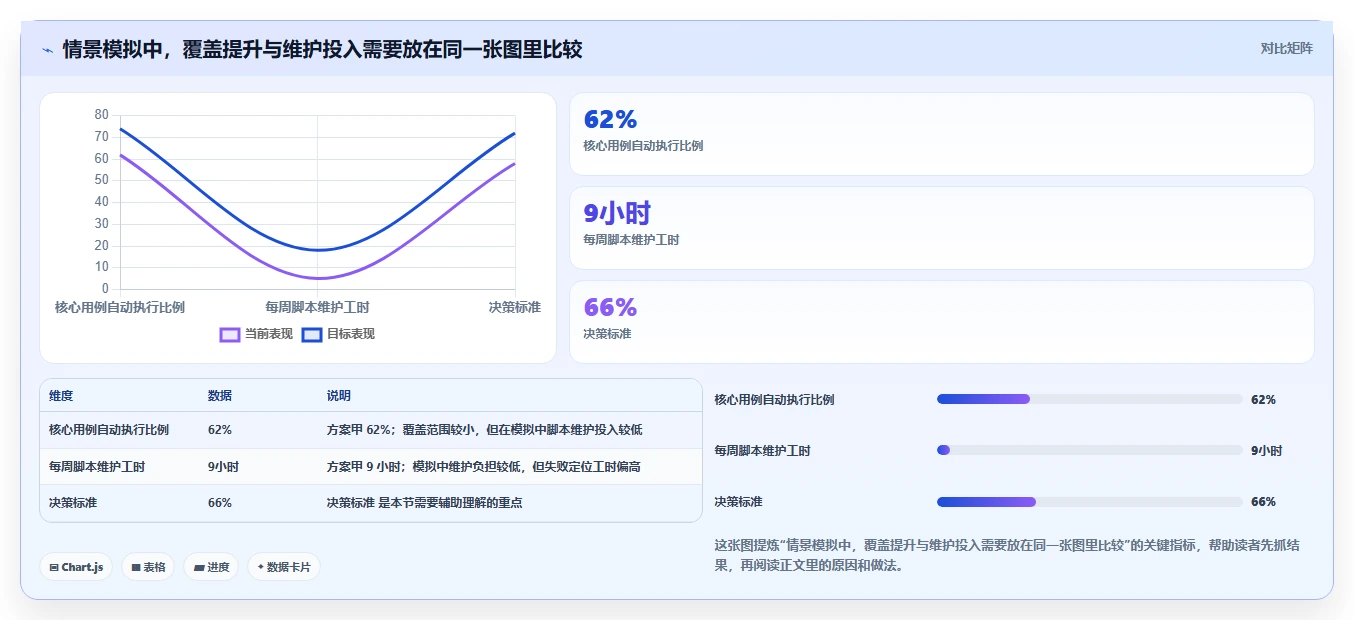This screenshot has height=620, width=1354.
Task: Select the 核心用例自动执行比例 table row cell
Action: point(109,430)
